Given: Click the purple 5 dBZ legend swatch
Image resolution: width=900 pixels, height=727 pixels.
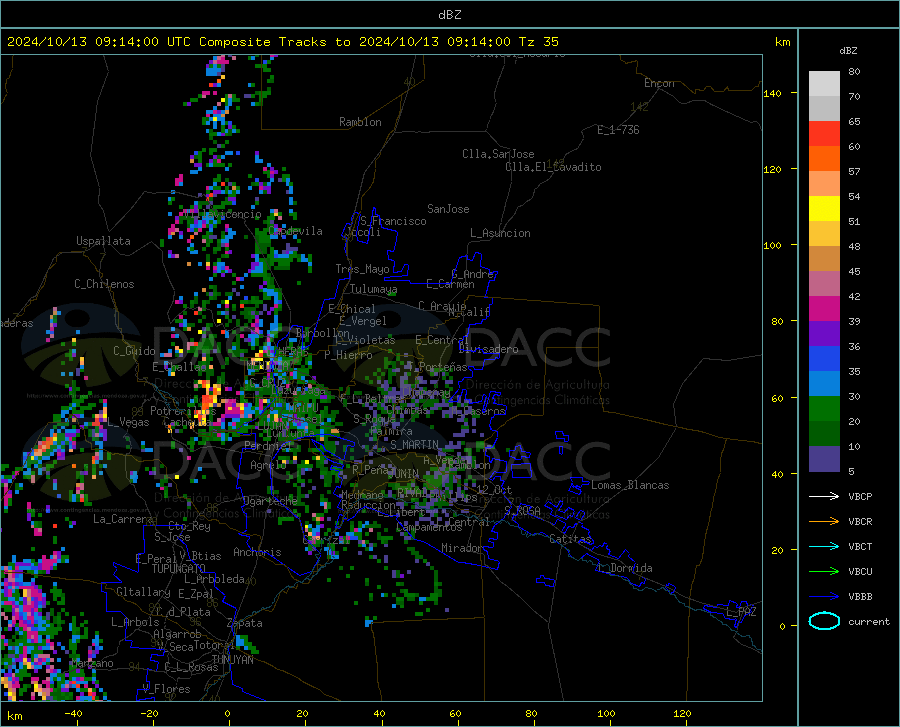Looking at the screenshot, I should point(824,459).
